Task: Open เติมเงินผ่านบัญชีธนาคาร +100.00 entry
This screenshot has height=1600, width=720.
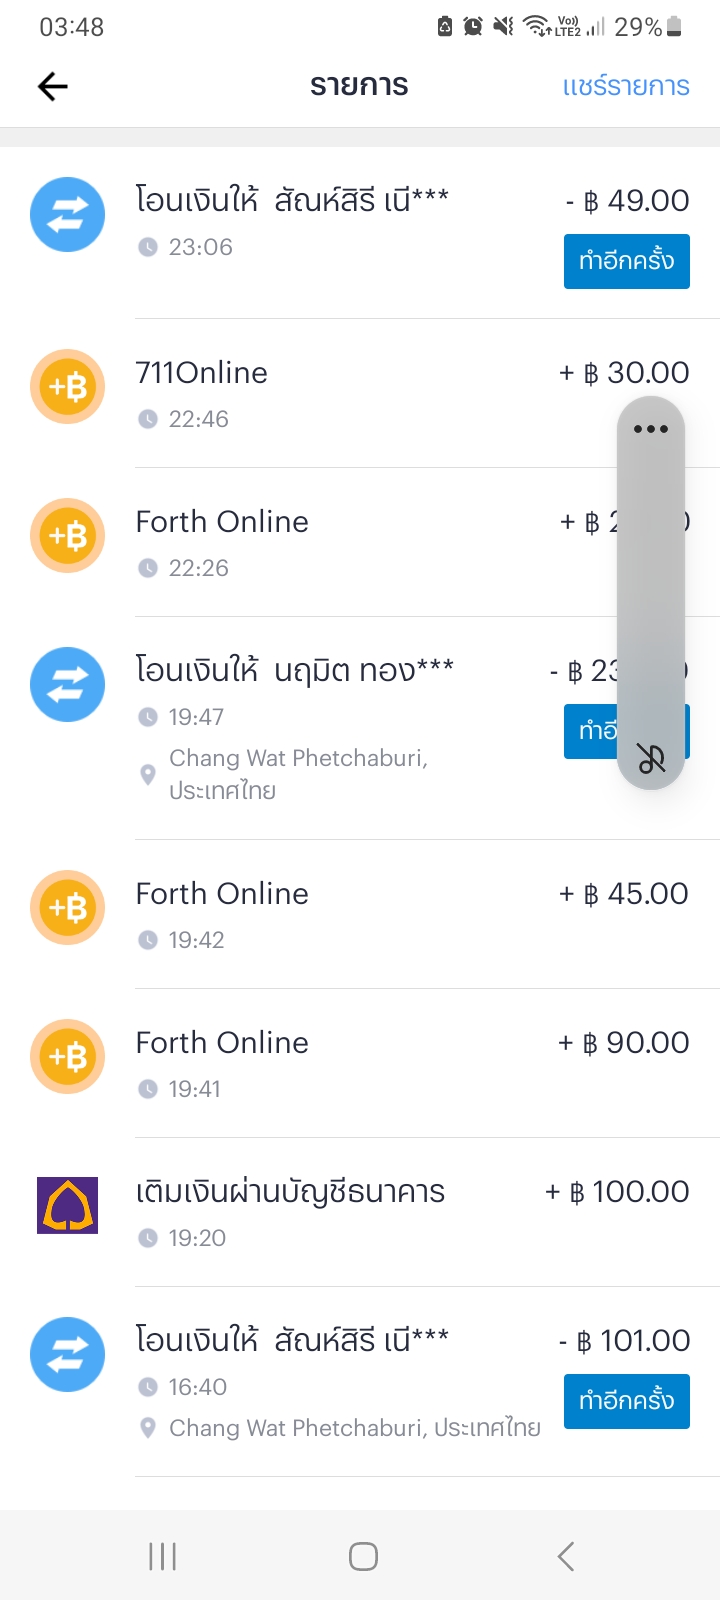Action: pyautogui.click(x=360, y=1212)
